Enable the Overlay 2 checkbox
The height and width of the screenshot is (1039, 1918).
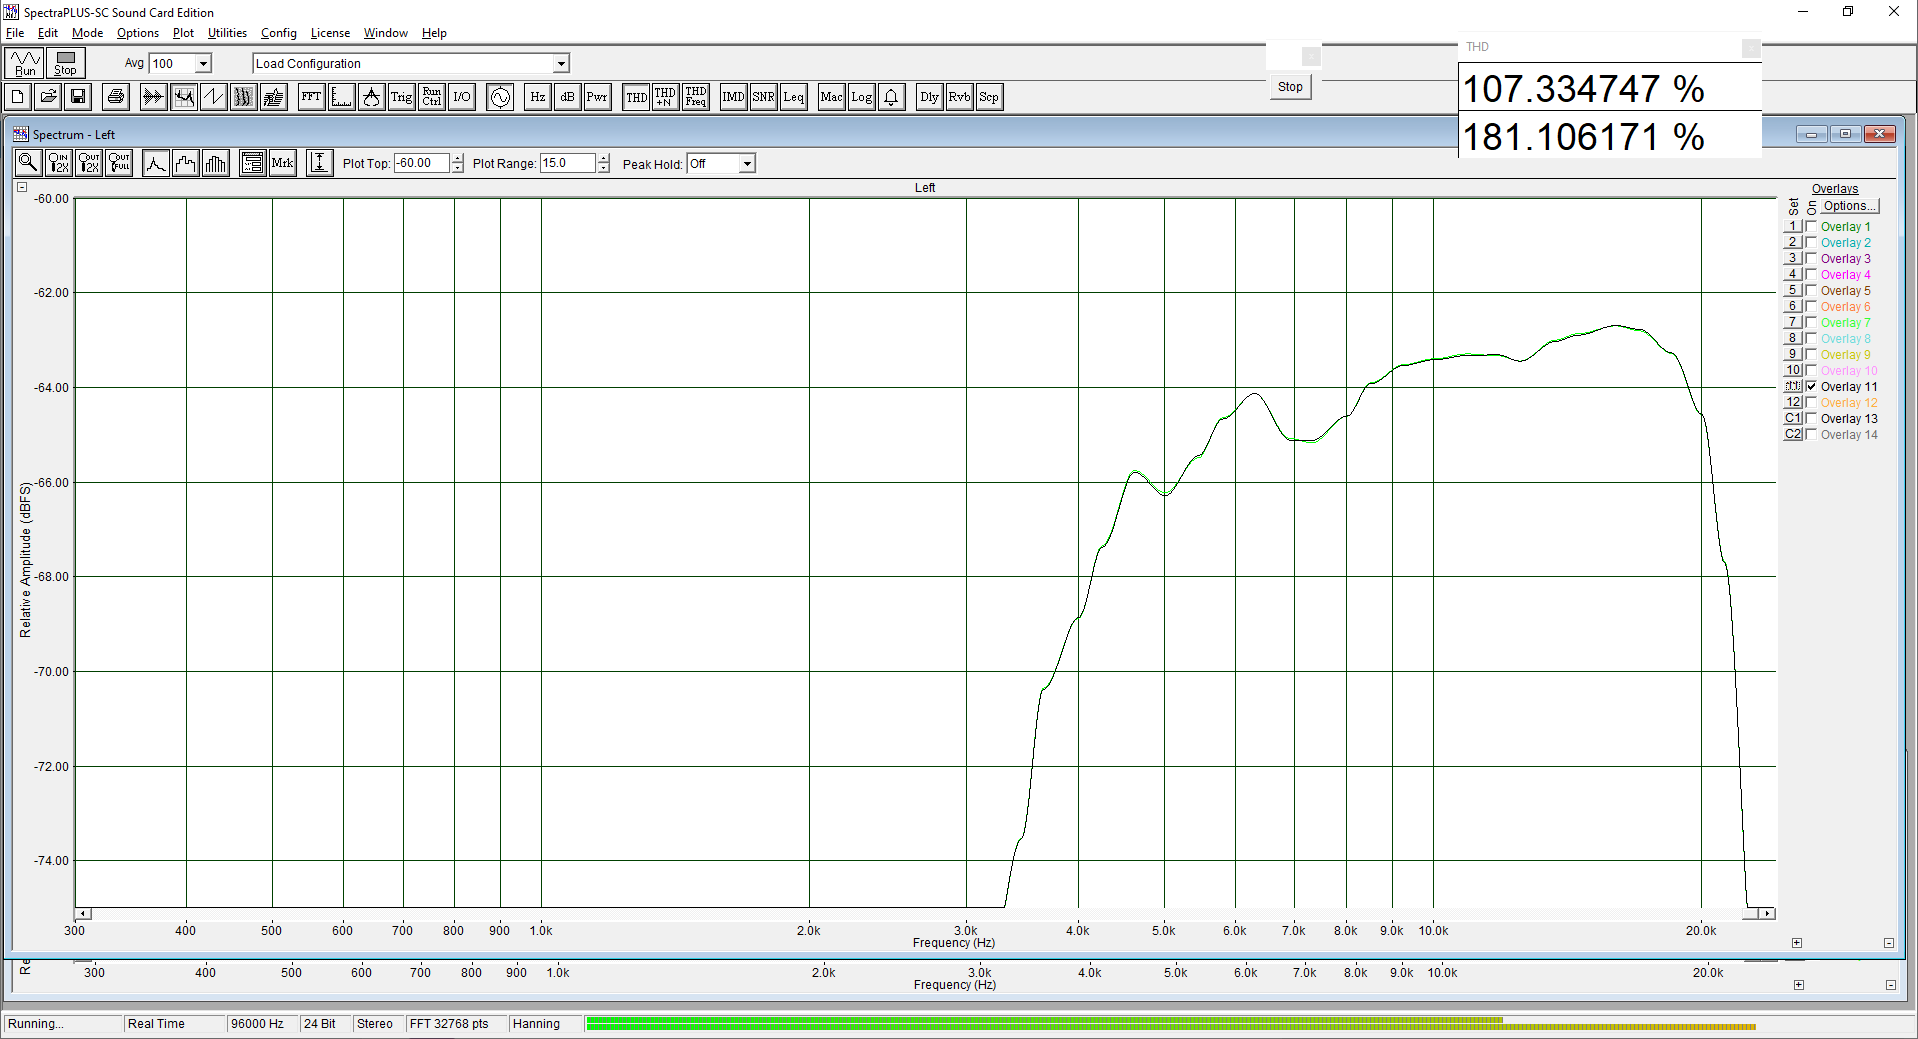click(1811, 243)
